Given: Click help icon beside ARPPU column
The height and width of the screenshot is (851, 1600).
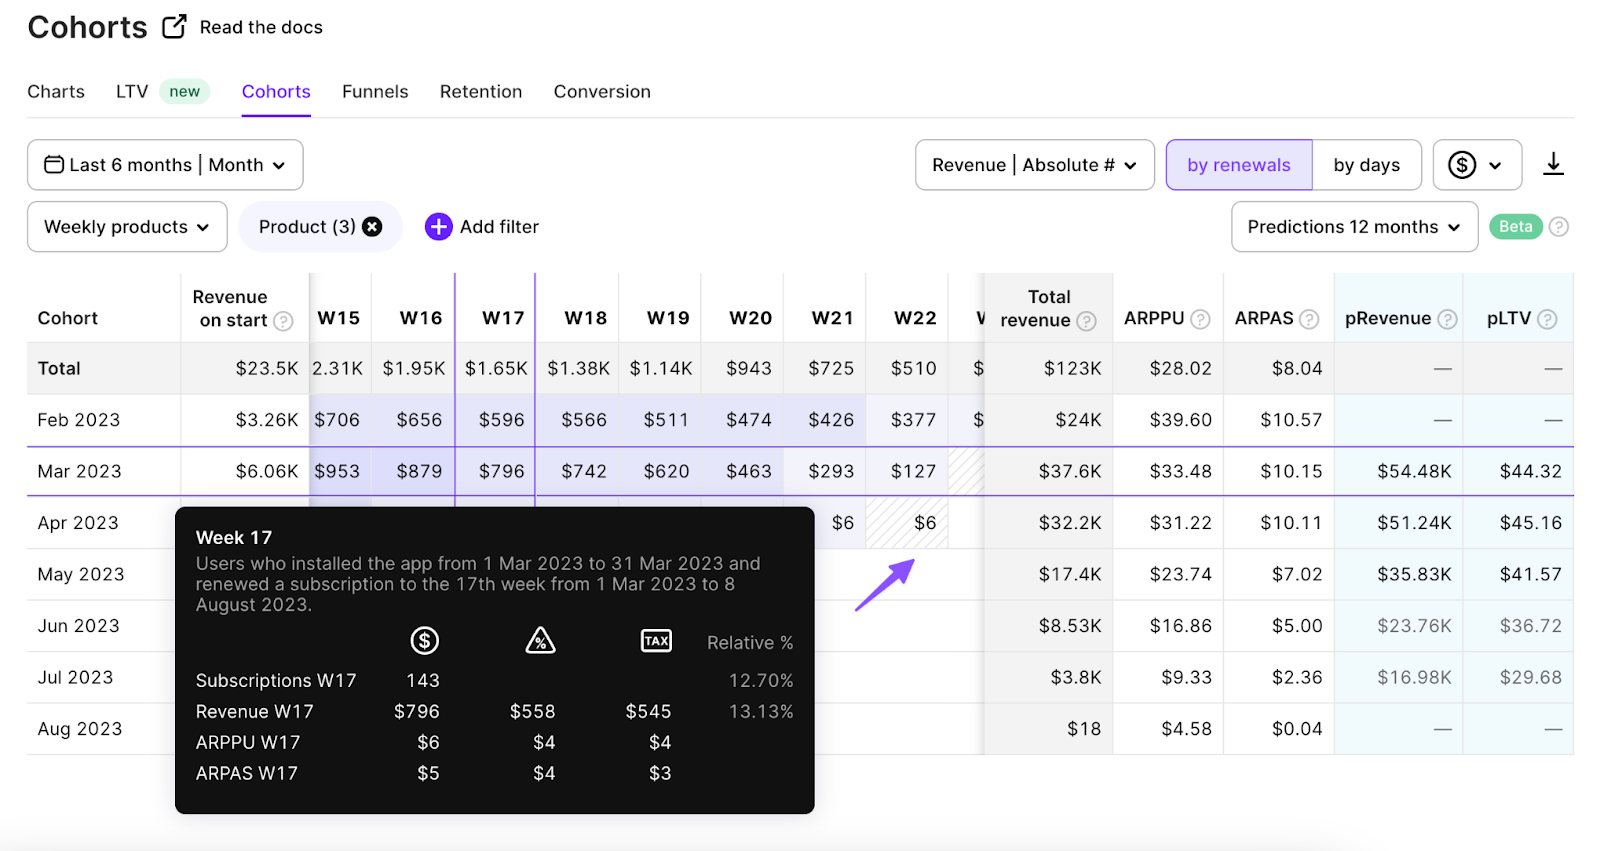Looking at the screenshot, I should (x=1200, y=319).
